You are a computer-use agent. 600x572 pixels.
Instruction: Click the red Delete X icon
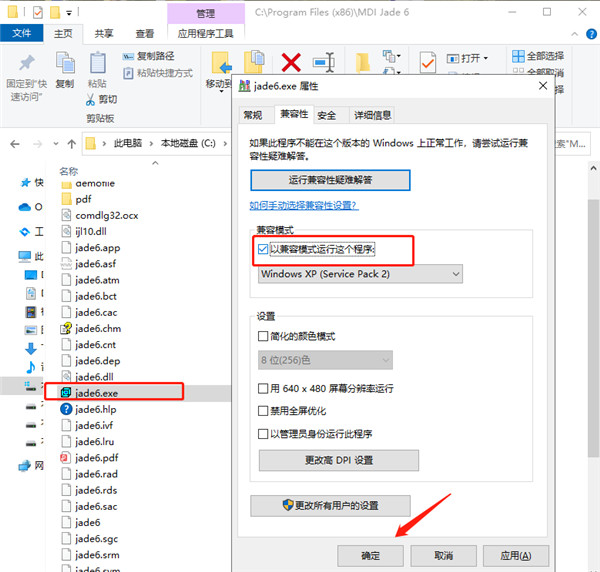[x=291, y=62]
